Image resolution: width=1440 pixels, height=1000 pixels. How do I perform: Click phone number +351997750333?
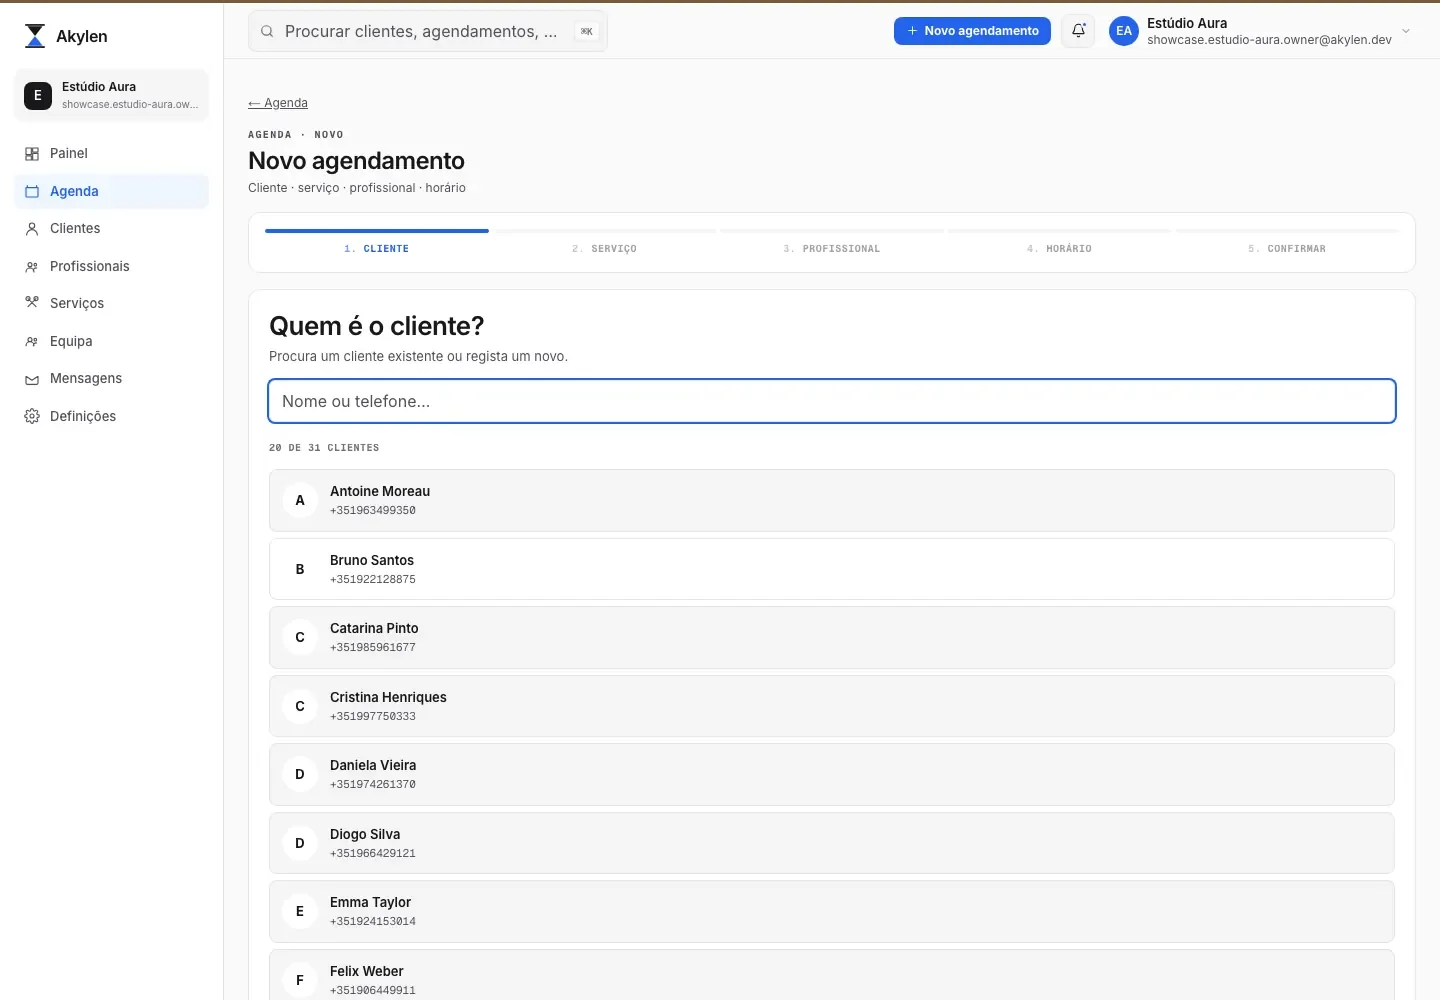[373, 717]
